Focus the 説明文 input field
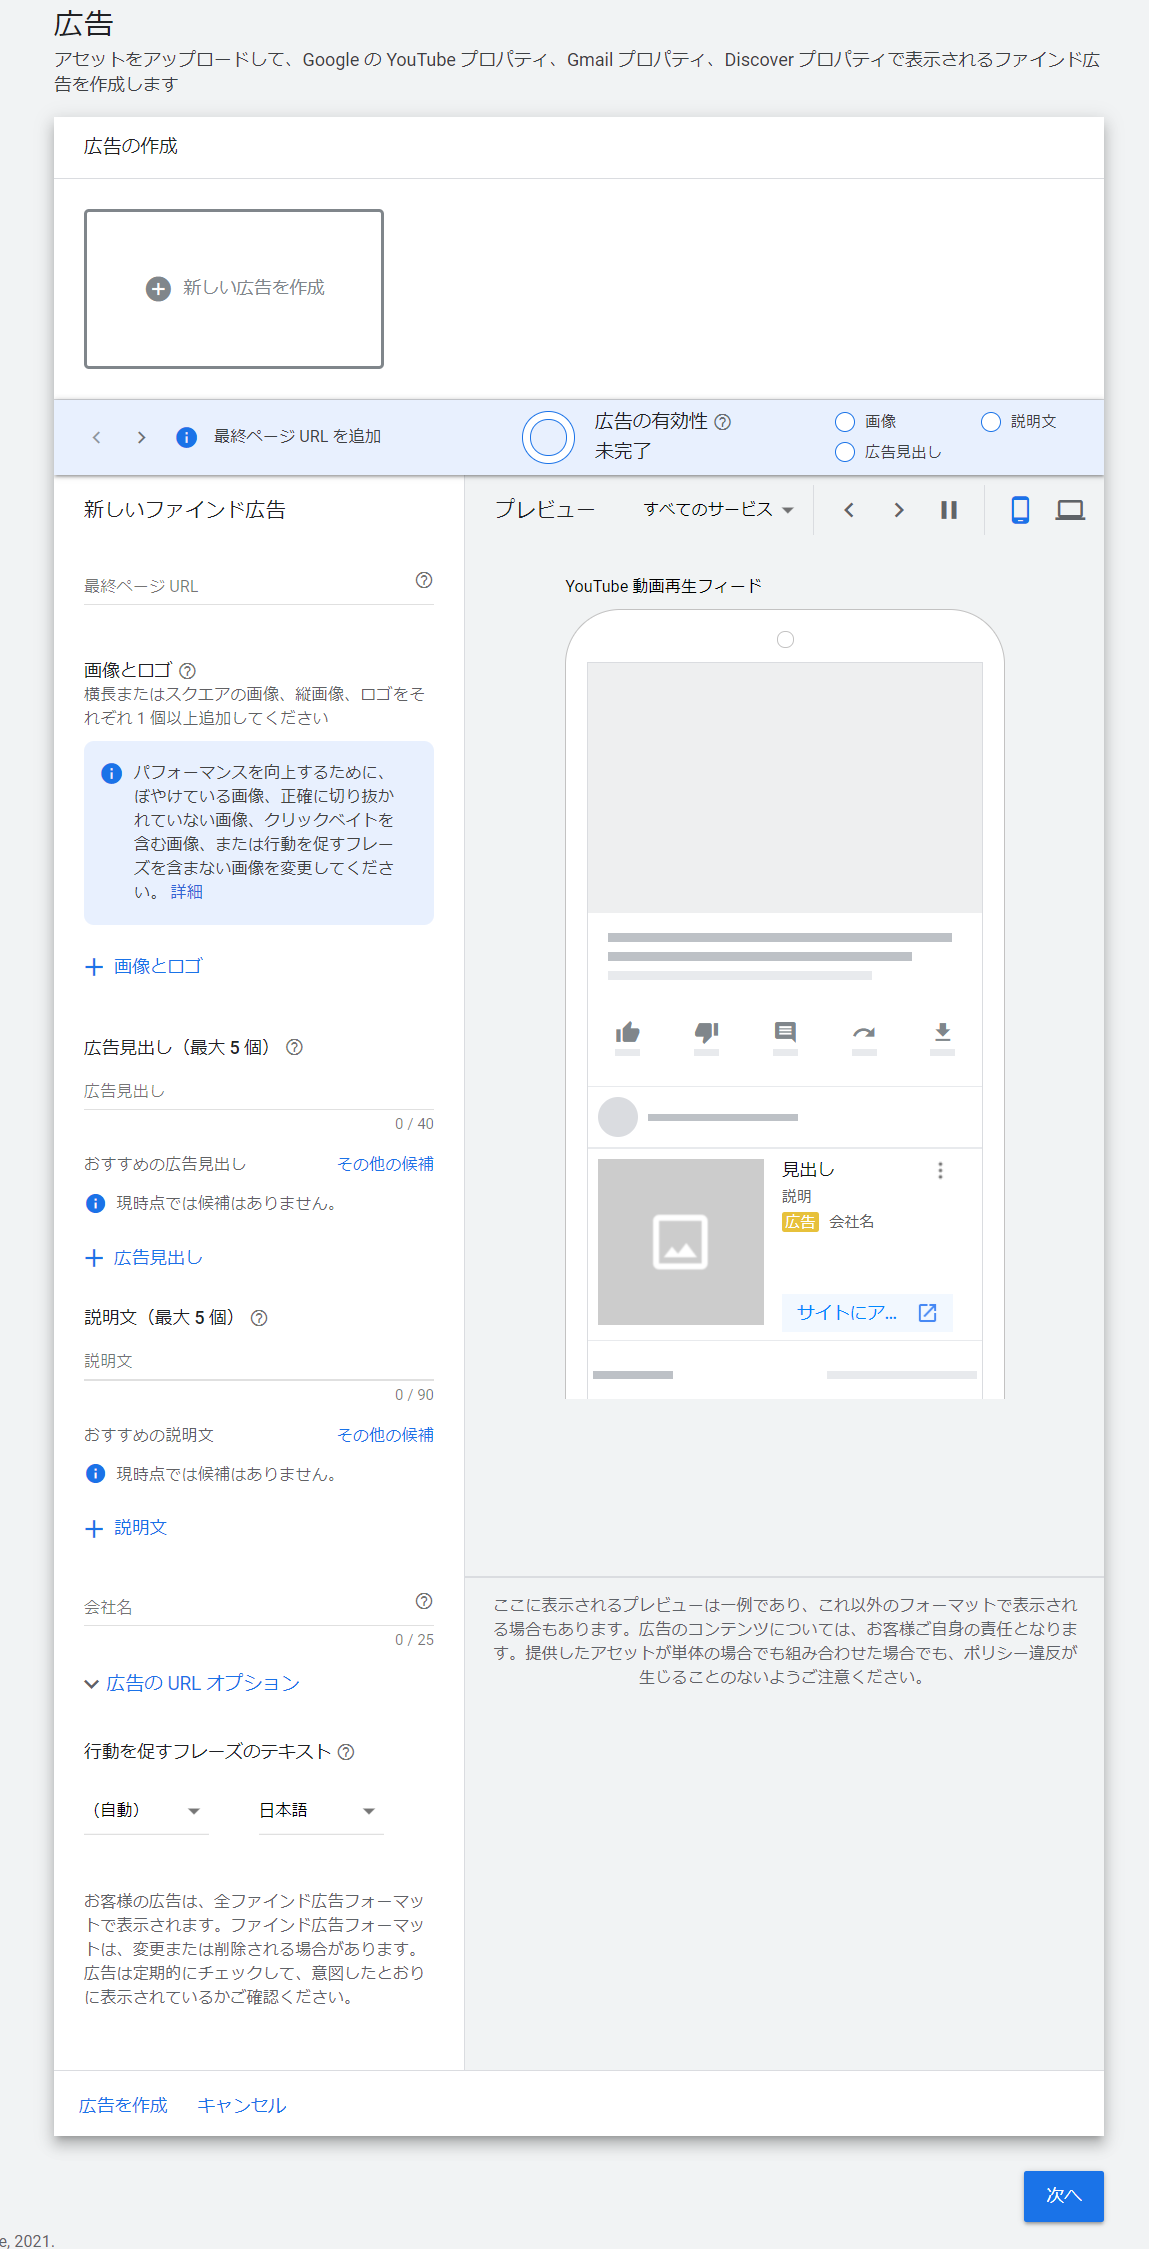 click(259, 1362)
